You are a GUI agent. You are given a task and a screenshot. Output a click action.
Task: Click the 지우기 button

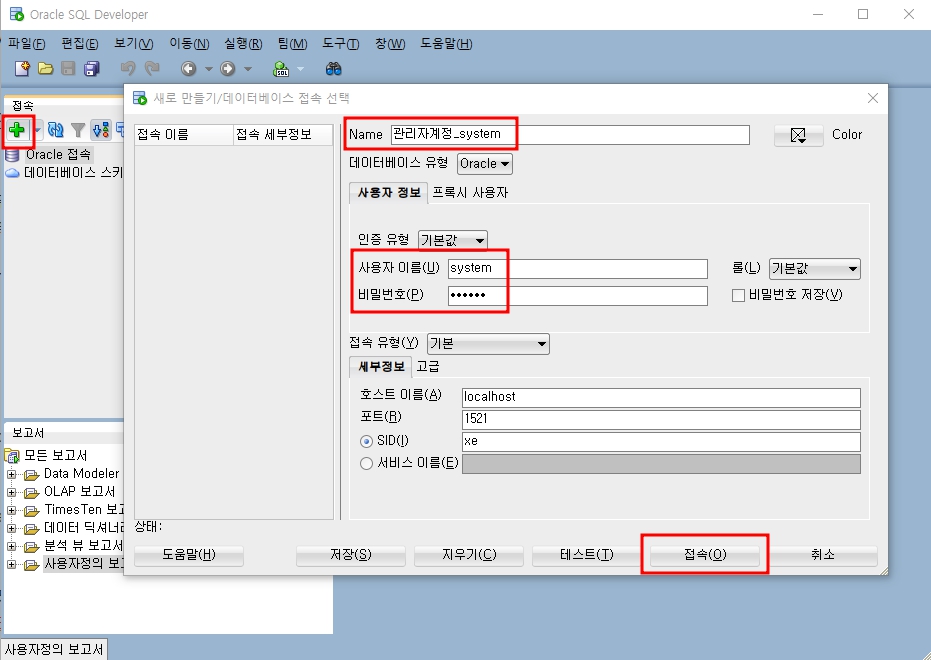tap(468, 555)
